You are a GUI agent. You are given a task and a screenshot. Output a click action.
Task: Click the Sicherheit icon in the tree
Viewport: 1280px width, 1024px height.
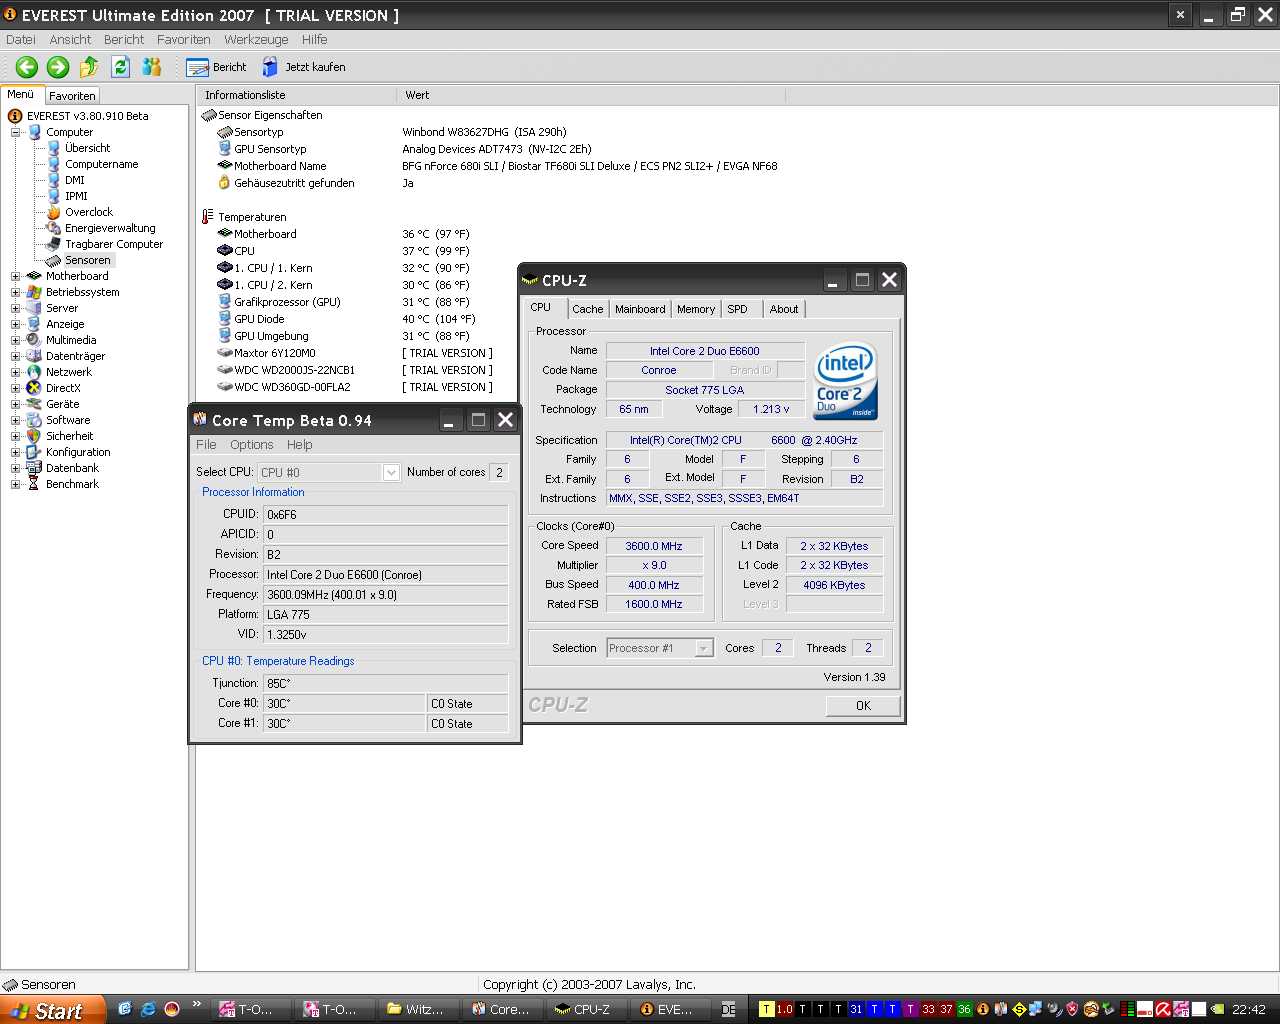[x=34, y=436]
